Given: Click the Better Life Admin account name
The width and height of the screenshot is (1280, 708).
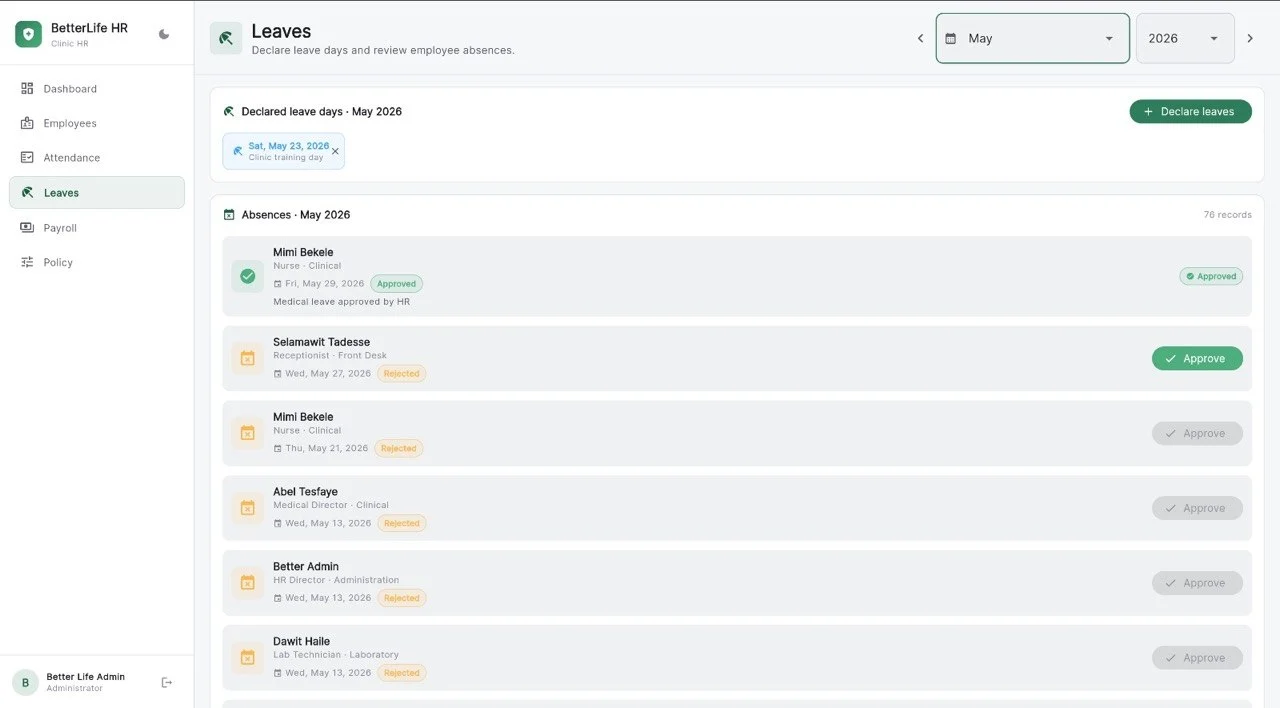Looking at the screenshot, I should 86,677.
